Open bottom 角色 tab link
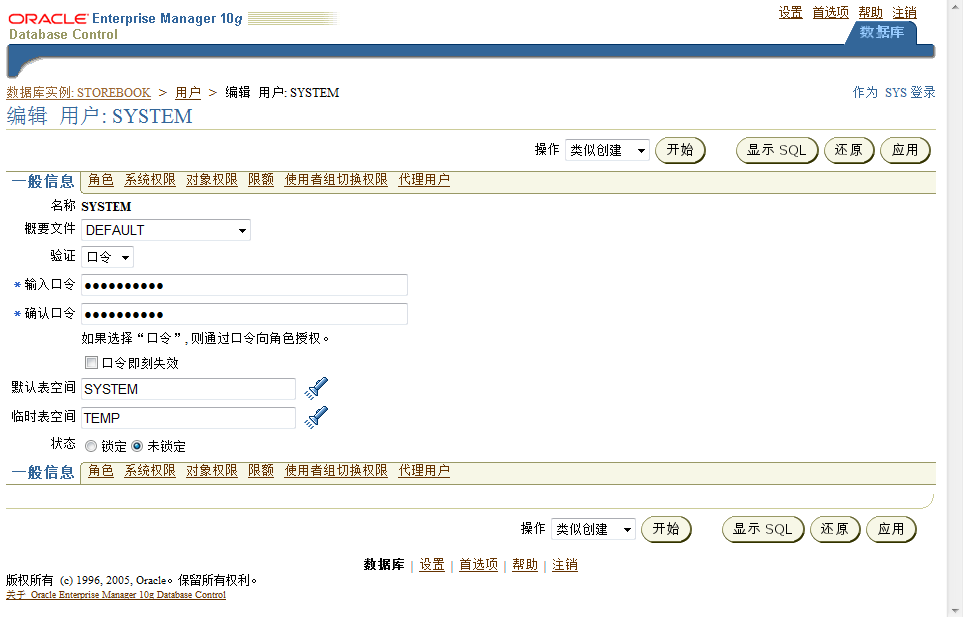This screenshot has height=617, width=963. pos(101,471)
